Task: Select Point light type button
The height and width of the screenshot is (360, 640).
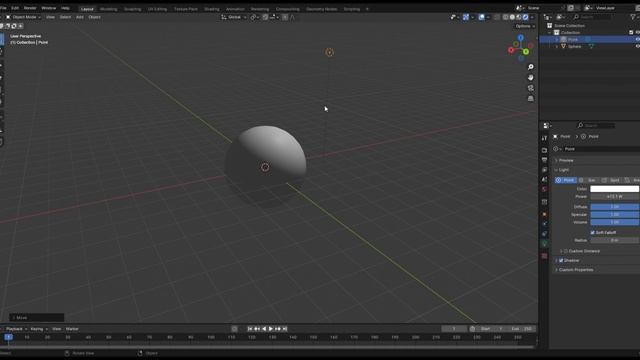Action: [x=566, y=180]
